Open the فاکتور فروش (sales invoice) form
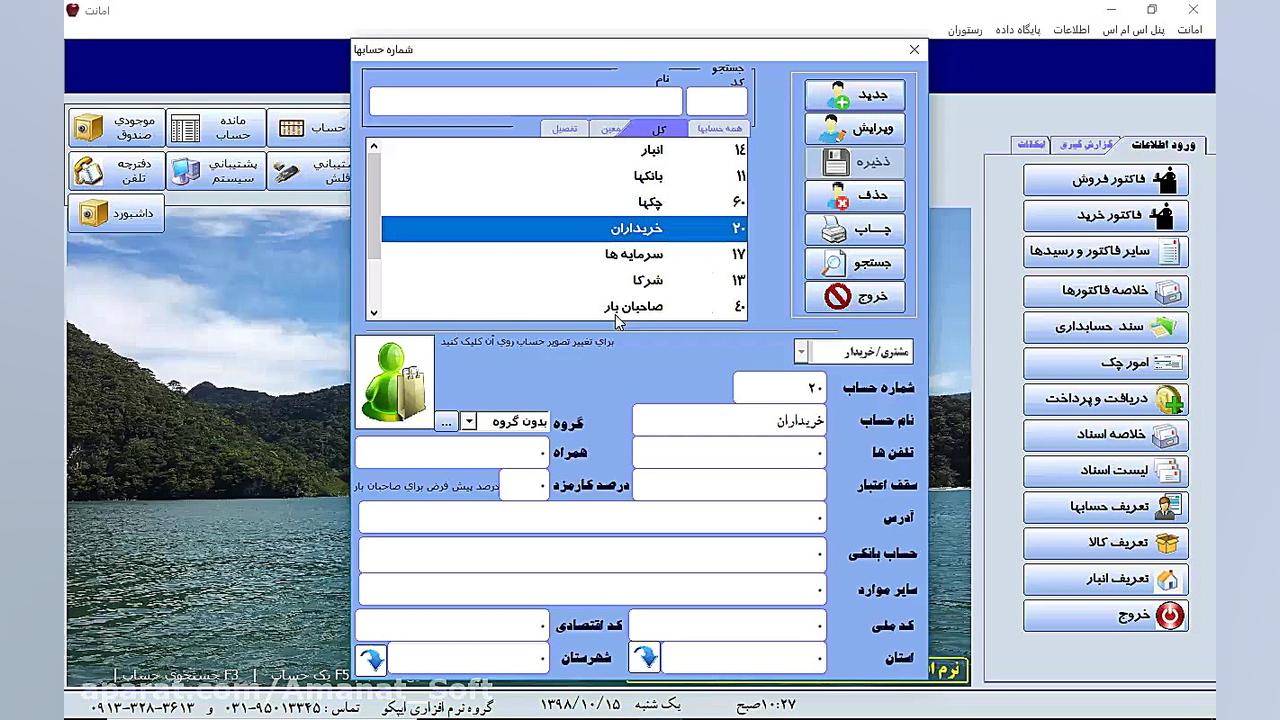The image size is (1280, 720). (x=1104, y=179)
